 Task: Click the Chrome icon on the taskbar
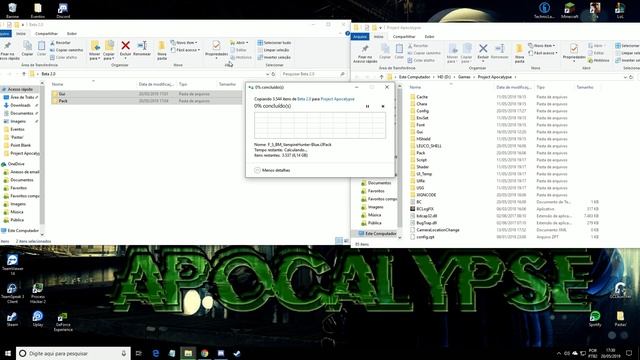pos(204,353)
